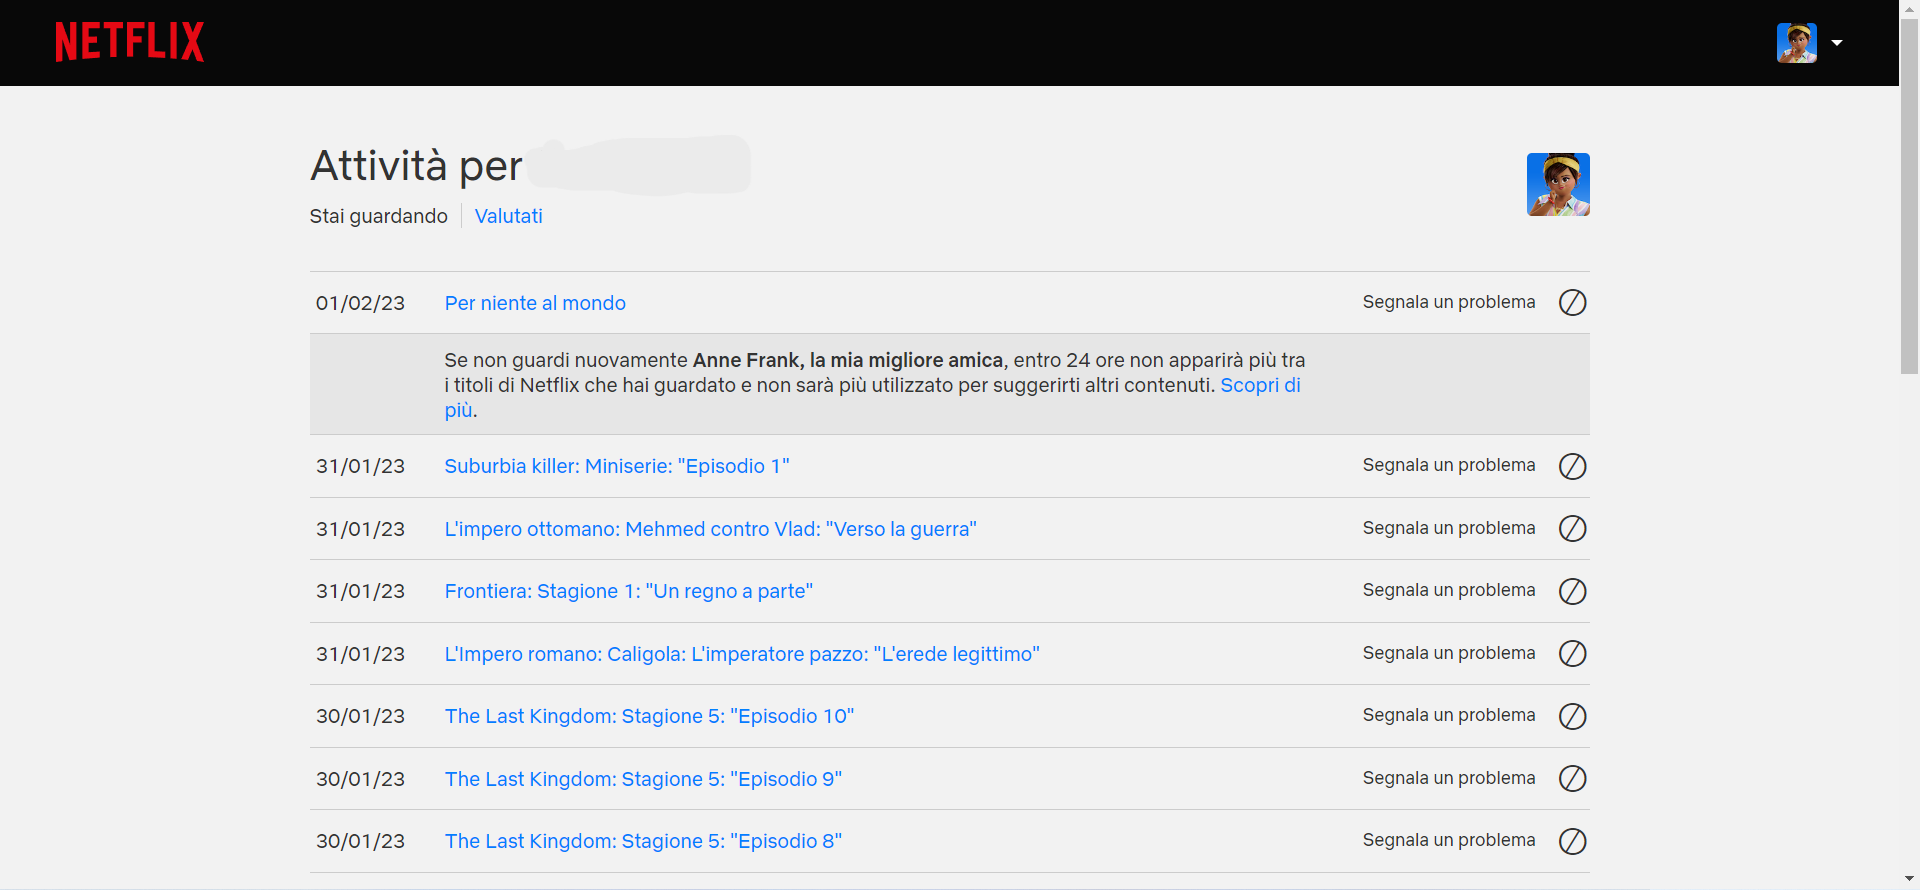Select the Stai guardando tab
1920x890 pixels.
tap(378, 216)
